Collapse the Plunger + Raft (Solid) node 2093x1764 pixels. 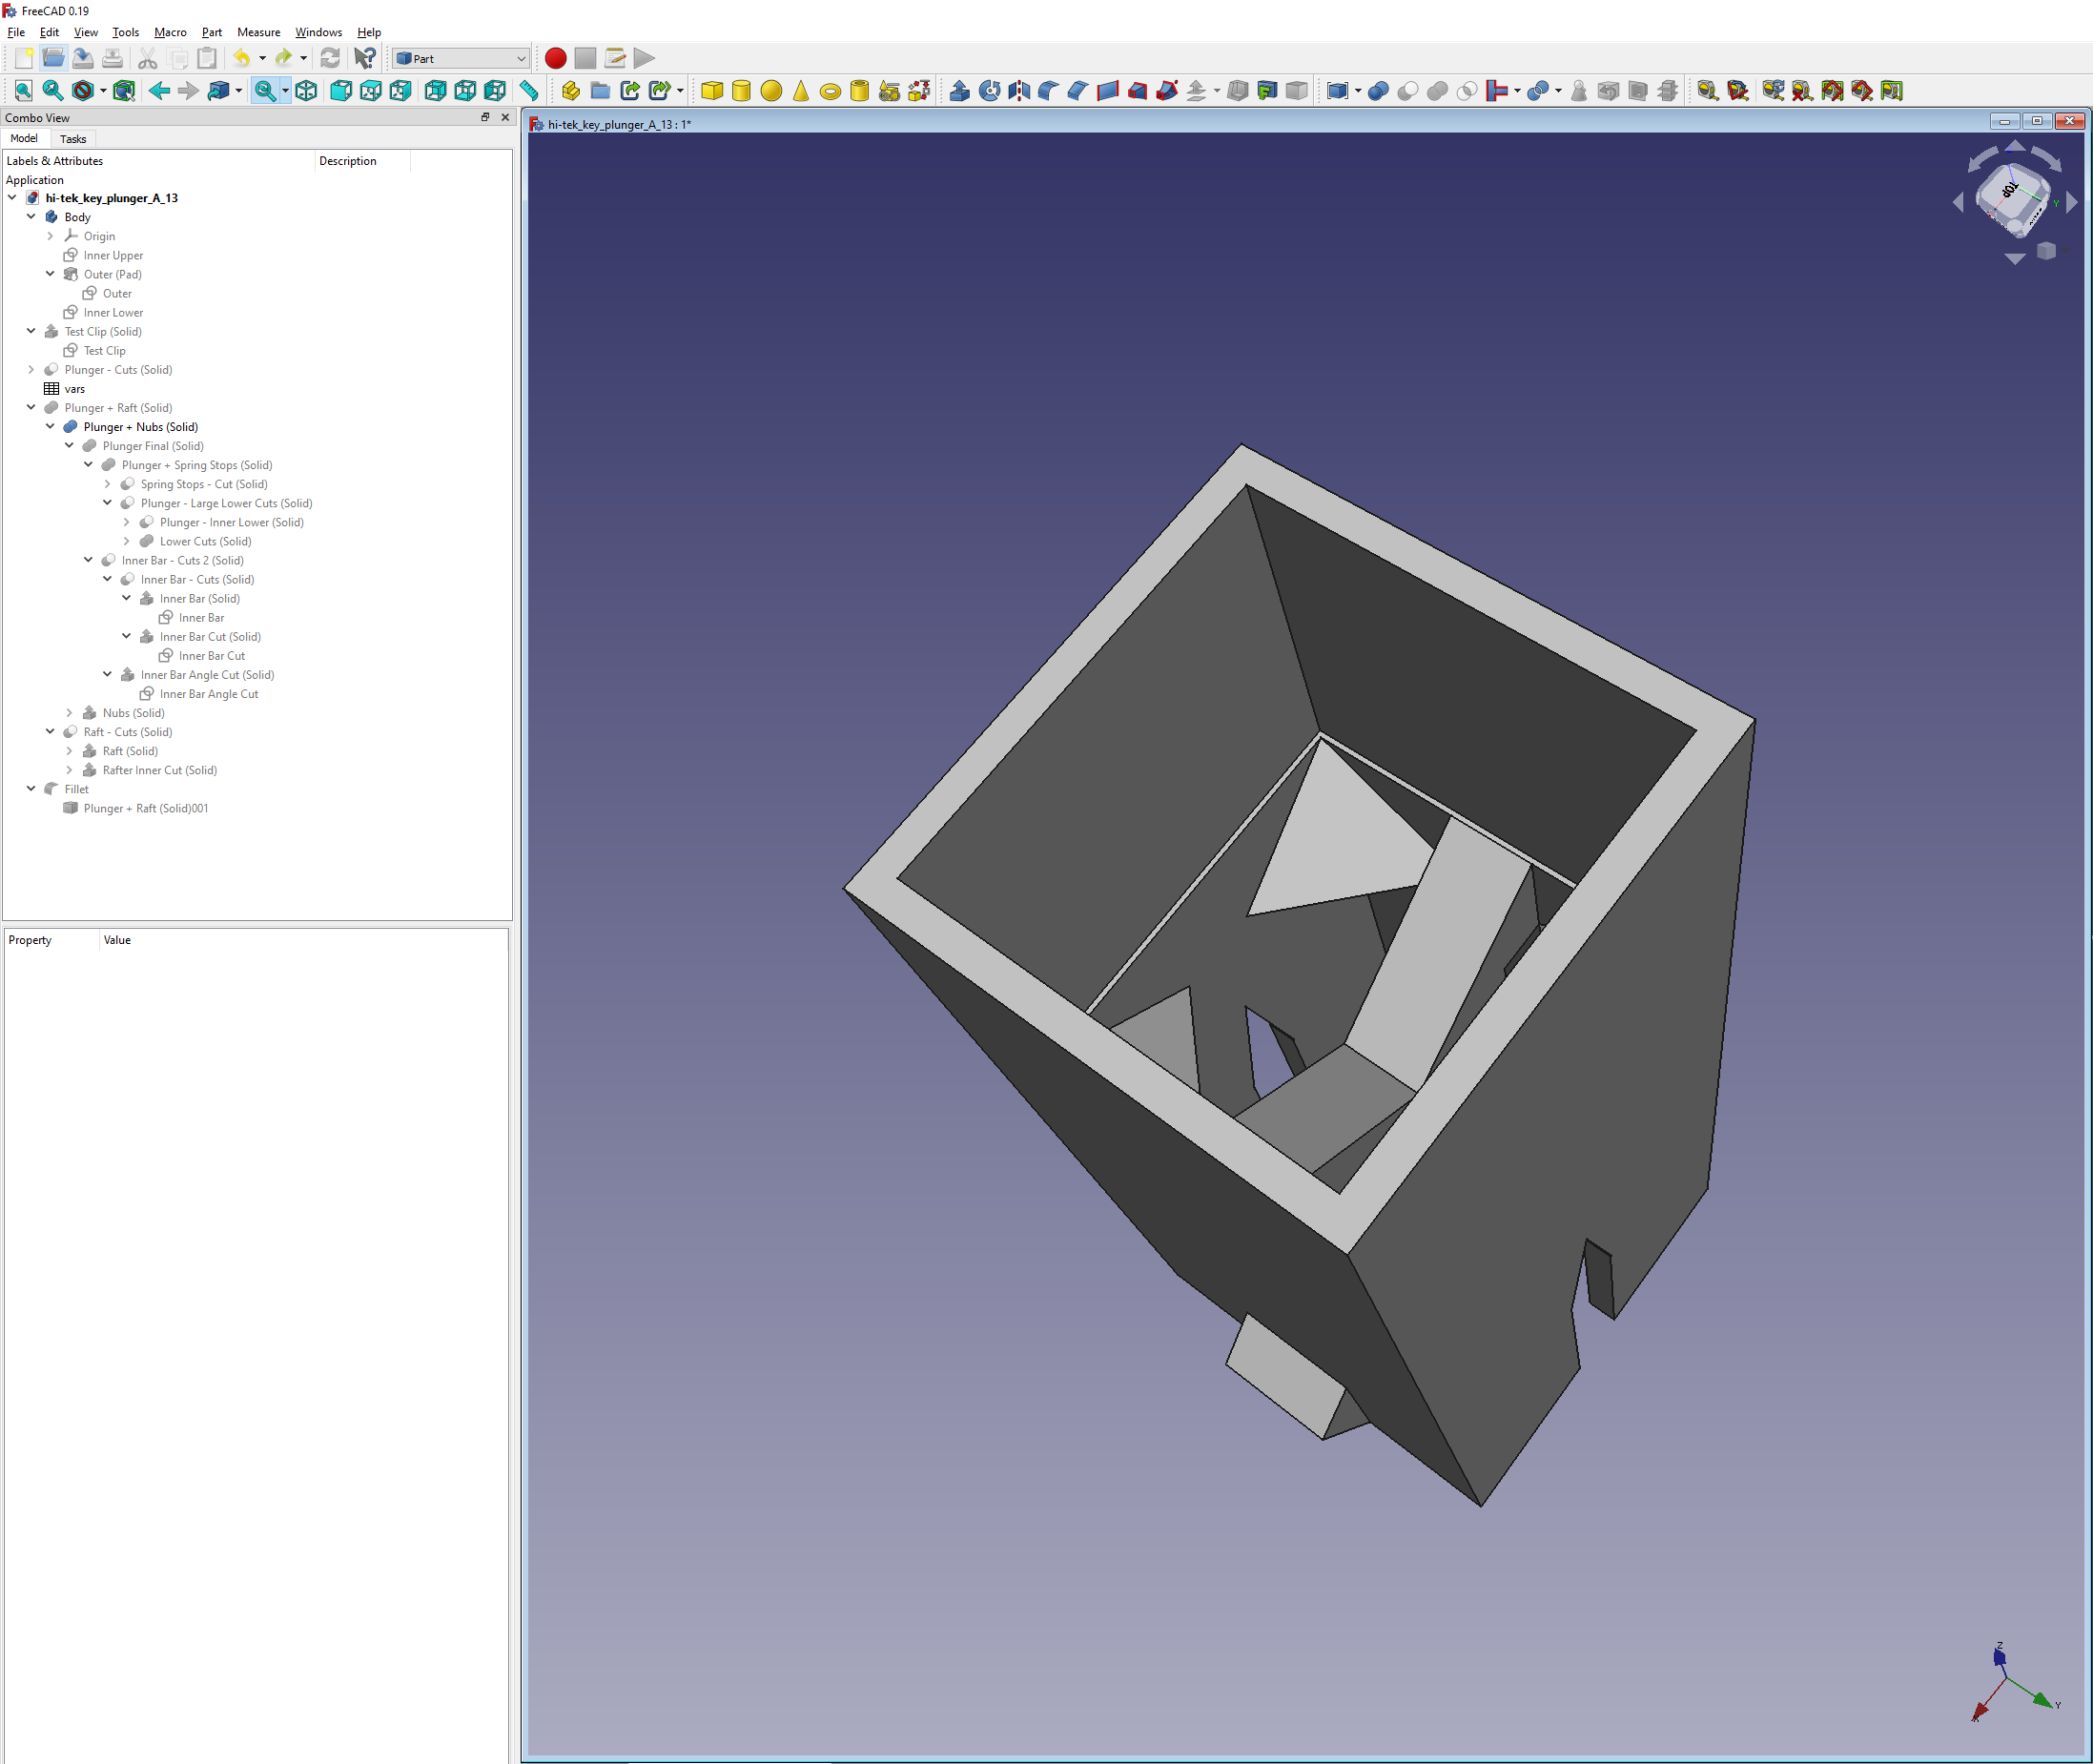[31, 407]
